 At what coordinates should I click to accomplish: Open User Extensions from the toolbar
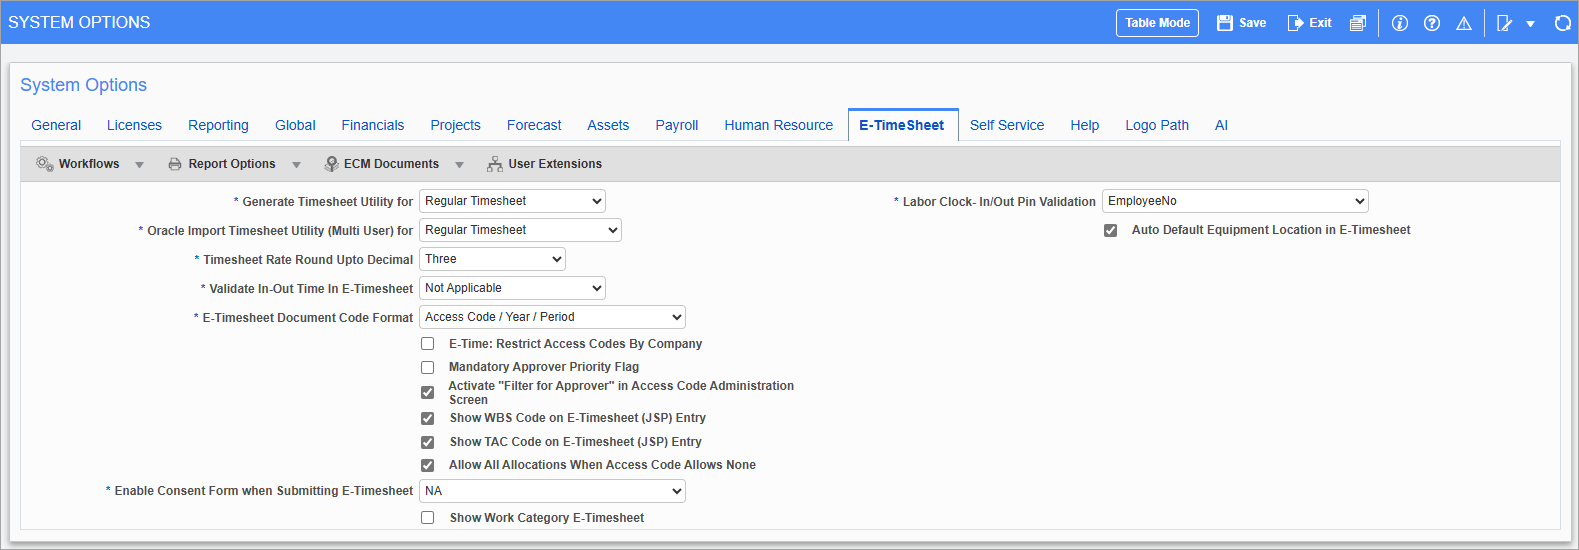(x=544, y=164)
